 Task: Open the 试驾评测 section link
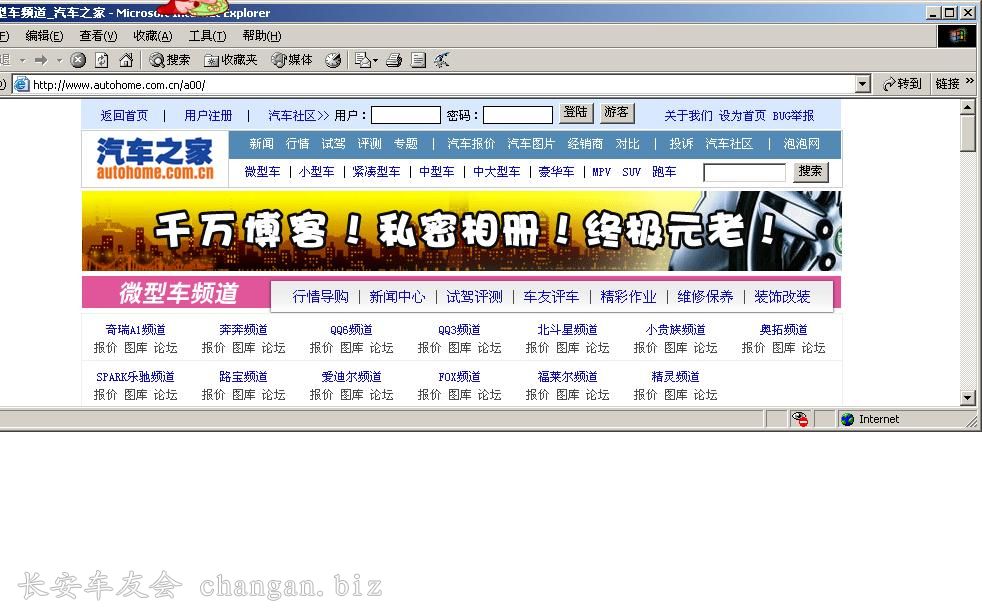(474, 297)
